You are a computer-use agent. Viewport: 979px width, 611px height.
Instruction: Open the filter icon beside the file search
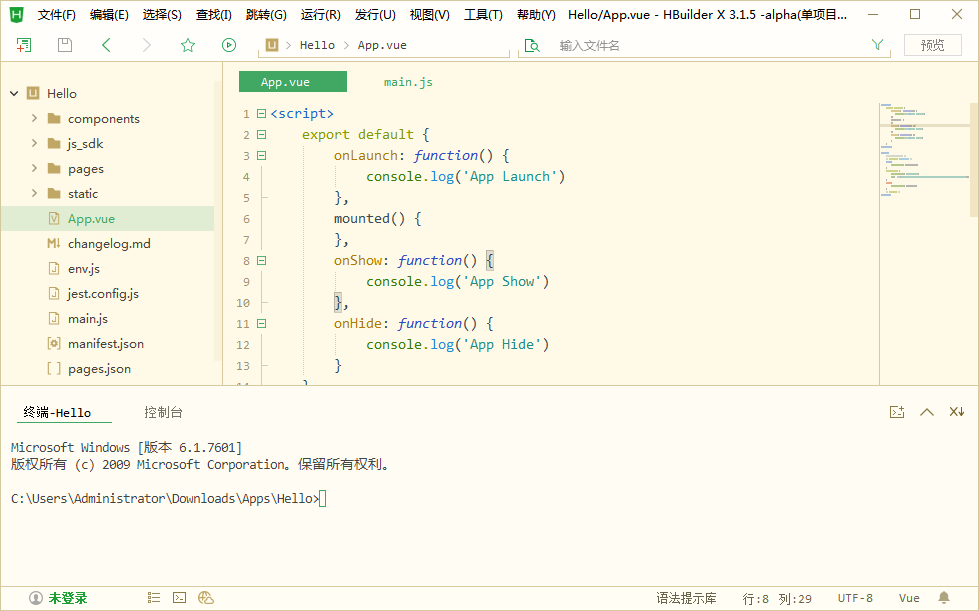877,44
